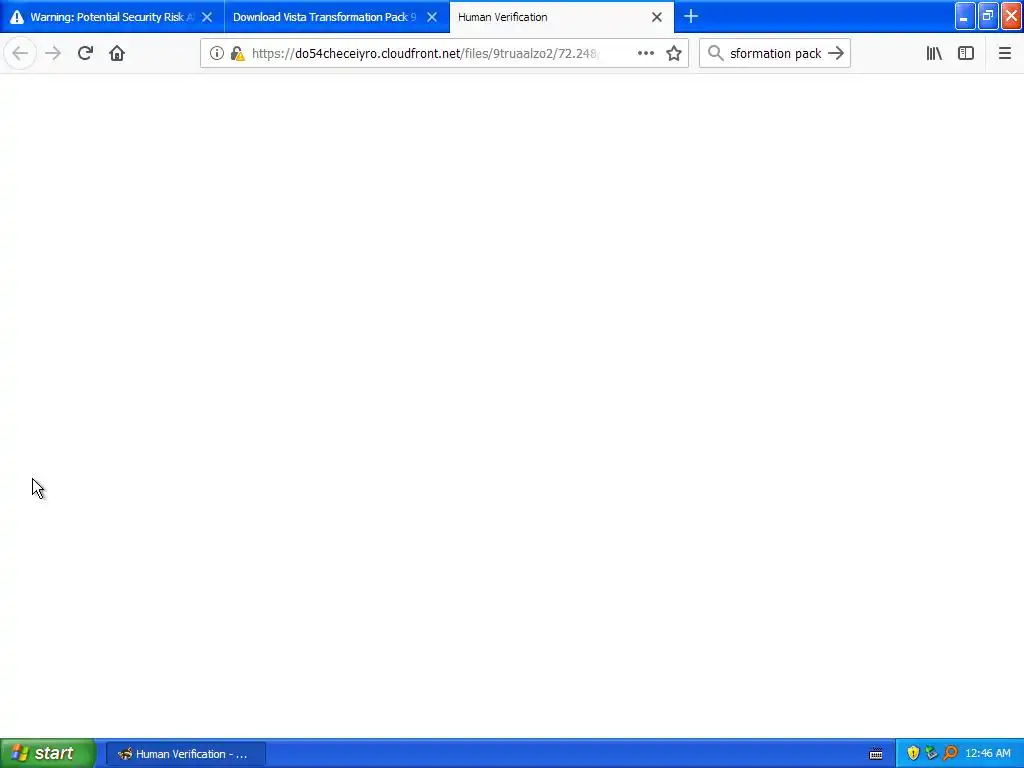Switch to the Warning: Potential Security Risk tab
Screen dimensions: 1024x768
(x=112, y=17)
